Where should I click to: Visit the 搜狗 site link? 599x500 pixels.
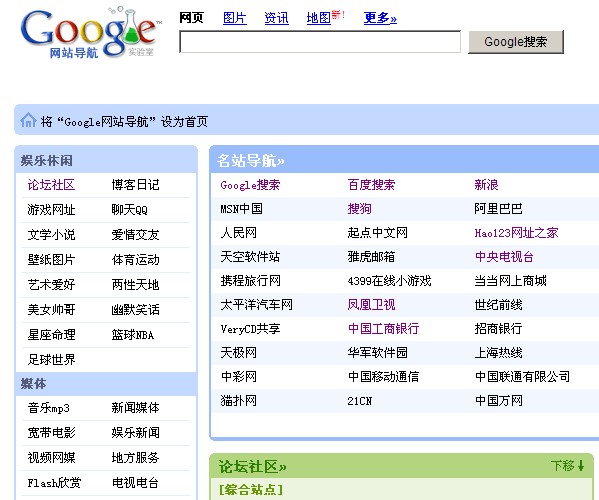(x=359, y=209)
